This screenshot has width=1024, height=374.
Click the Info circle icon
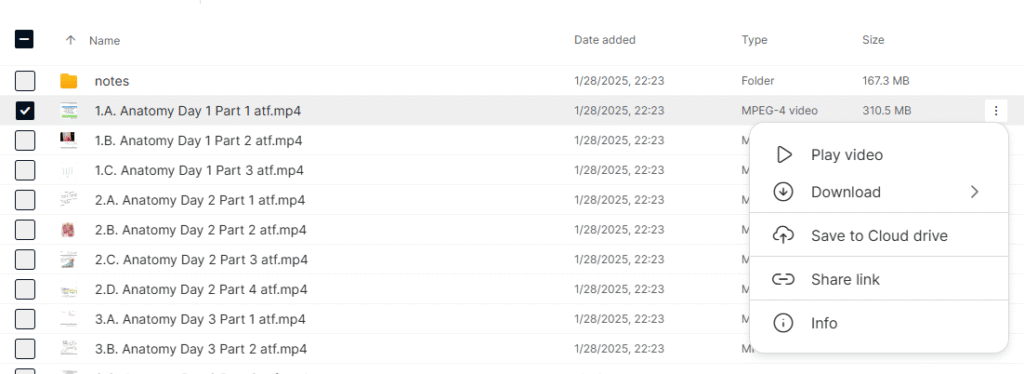tap(783, 323)
